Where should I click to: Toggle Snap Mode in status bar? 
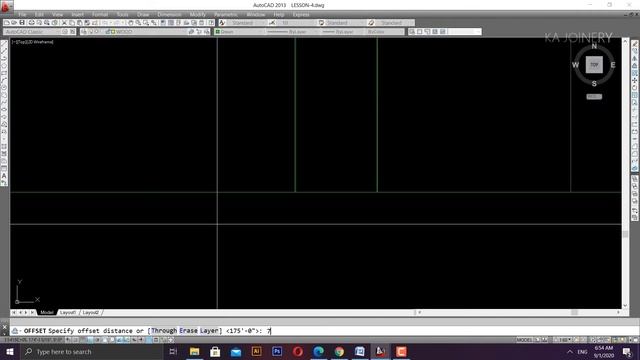(76, 340)
